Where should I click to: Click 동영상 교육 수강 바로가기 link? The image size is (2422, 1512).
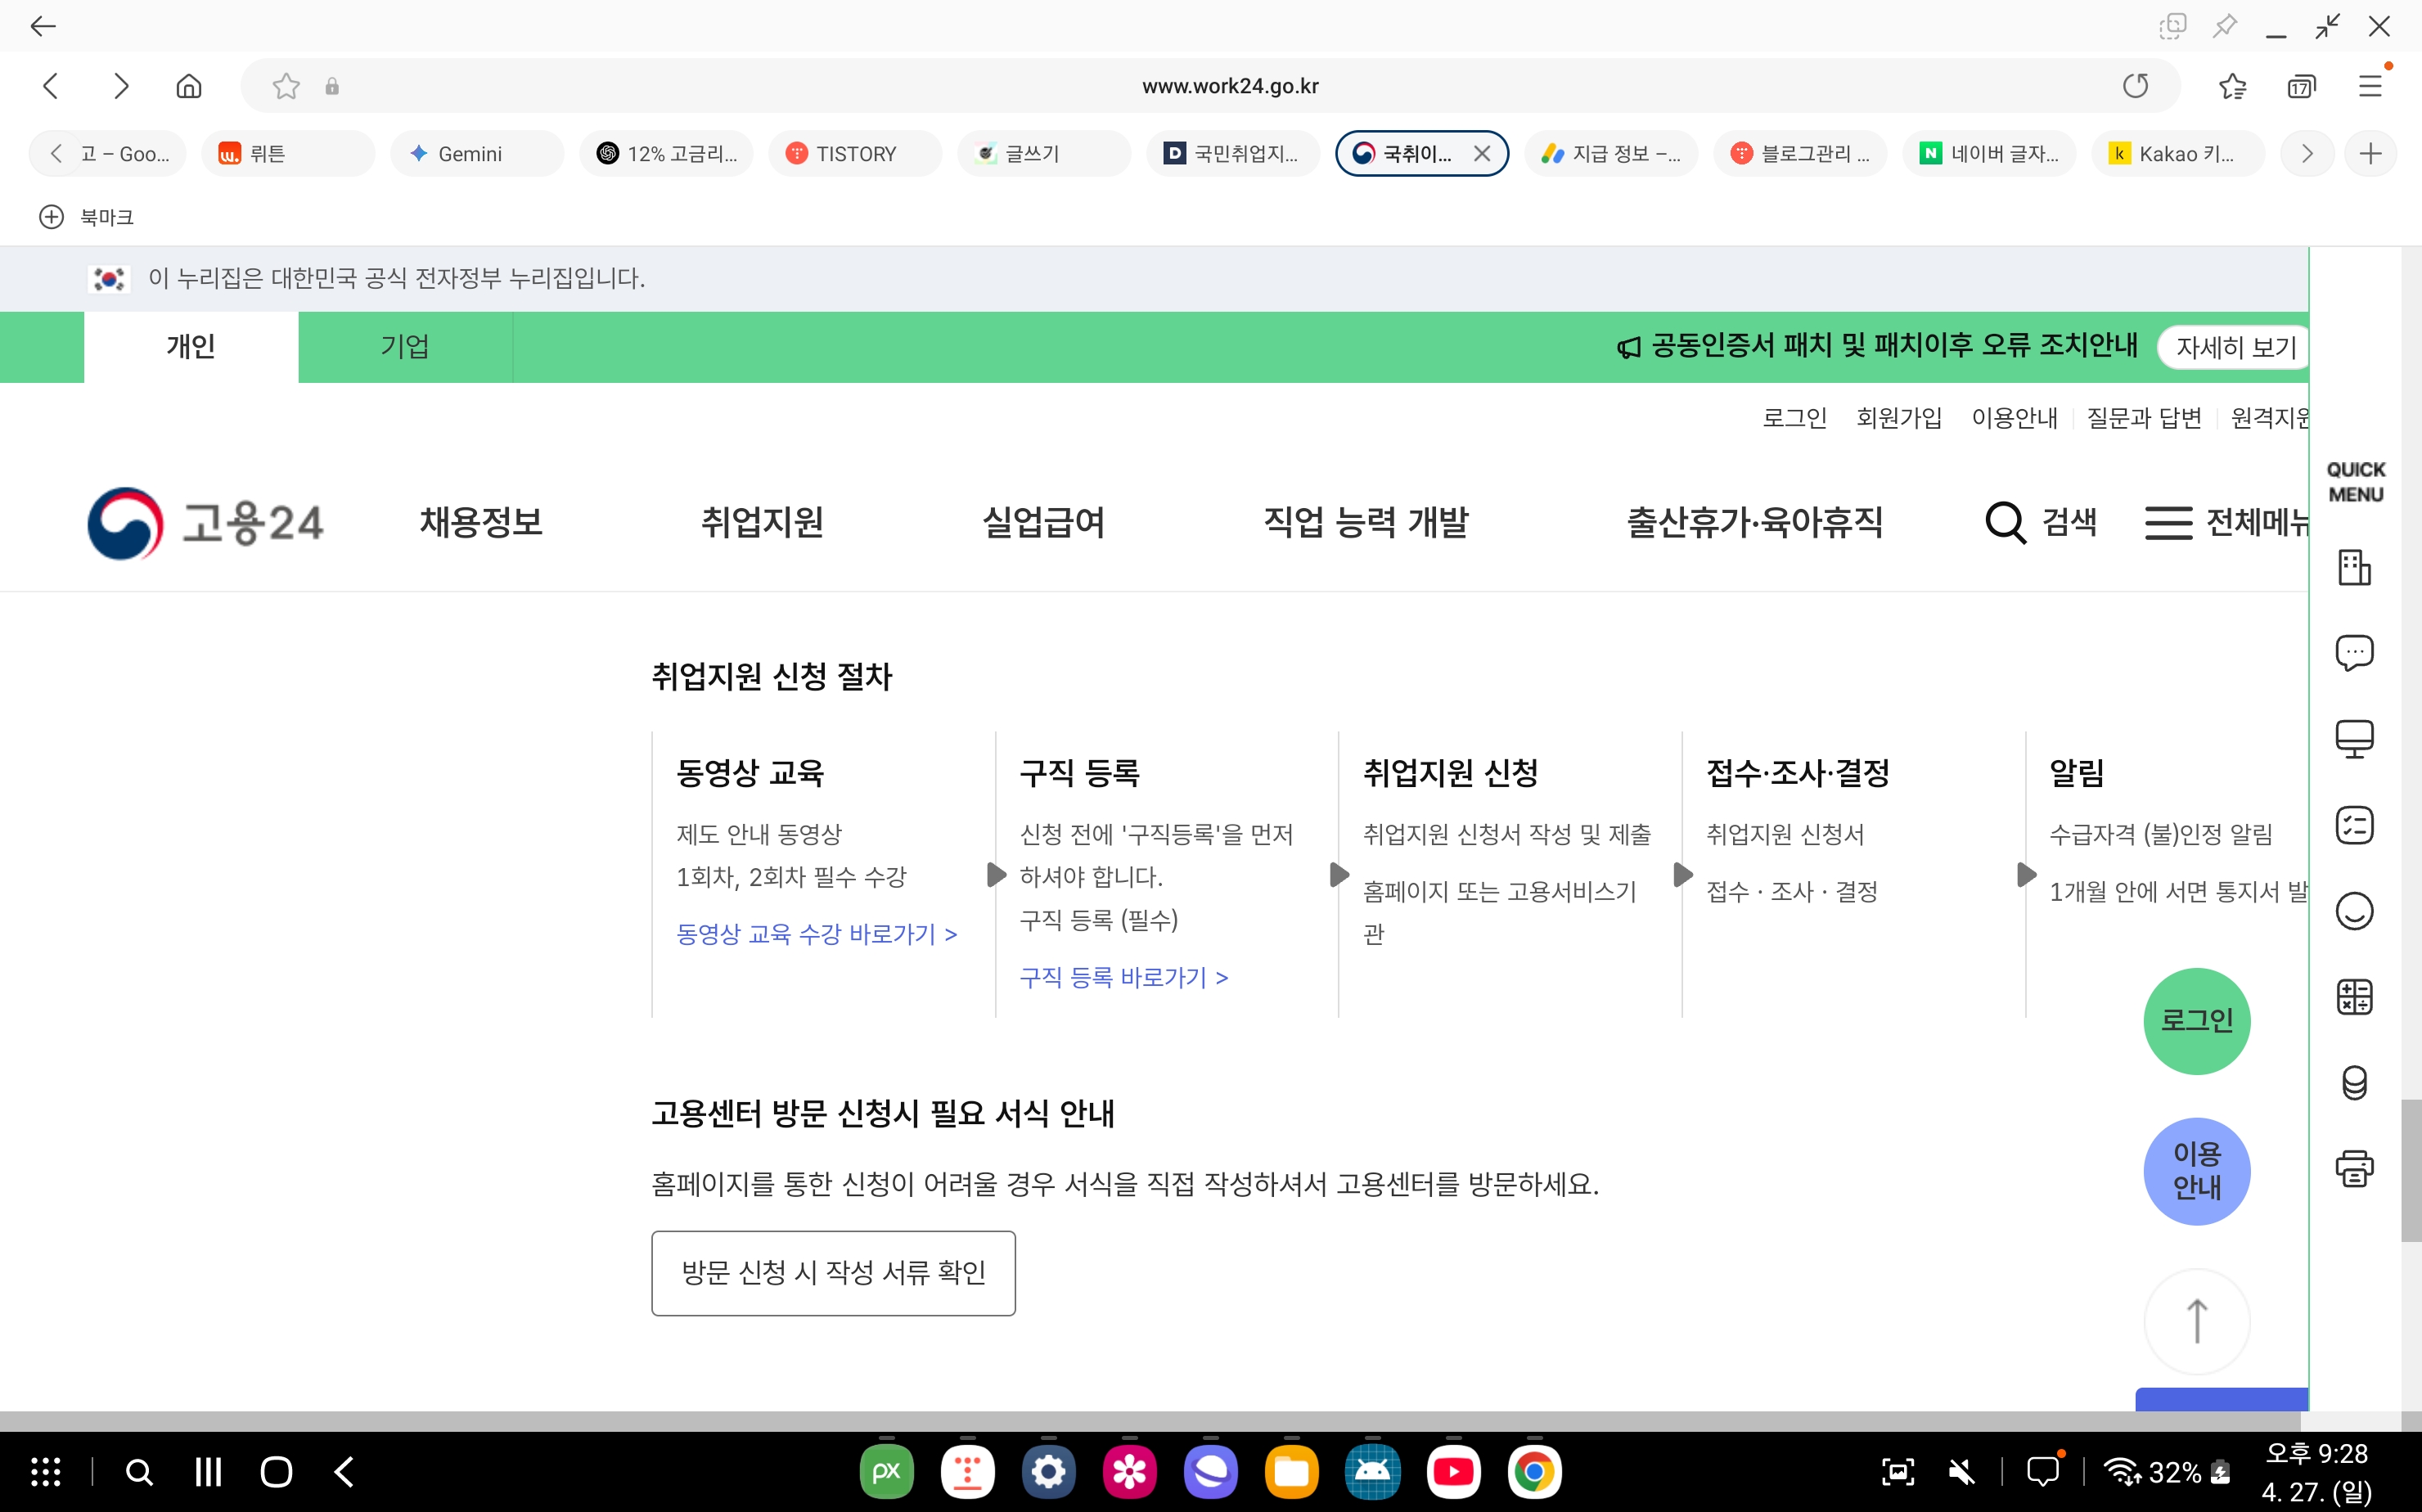coord(816,934)
